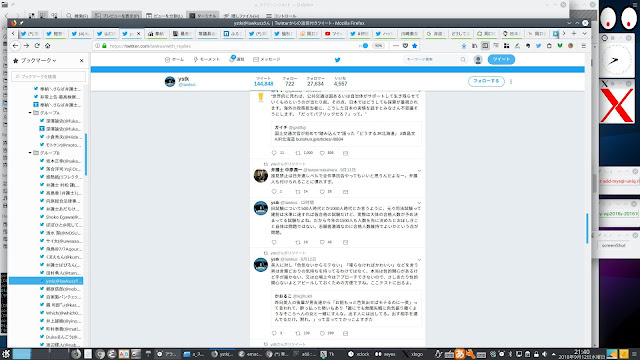Open the メッセージ navigation item
Viewport: 640px width, 360px height.
267,60
